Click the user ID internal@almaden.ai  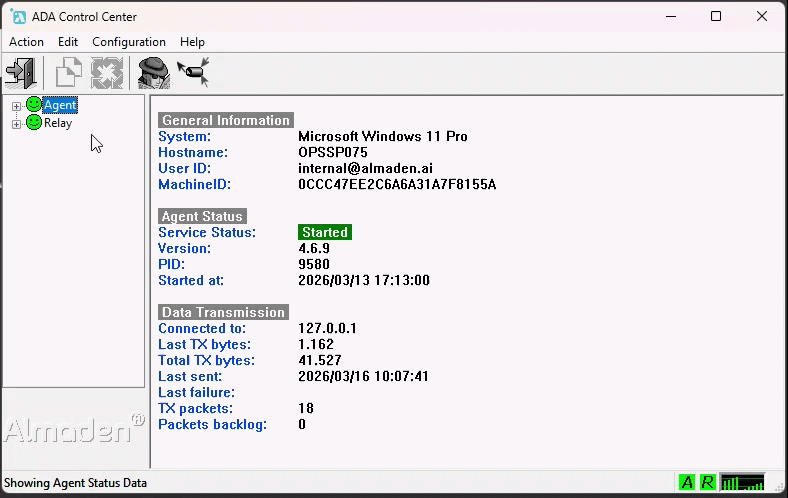[365, 168]
